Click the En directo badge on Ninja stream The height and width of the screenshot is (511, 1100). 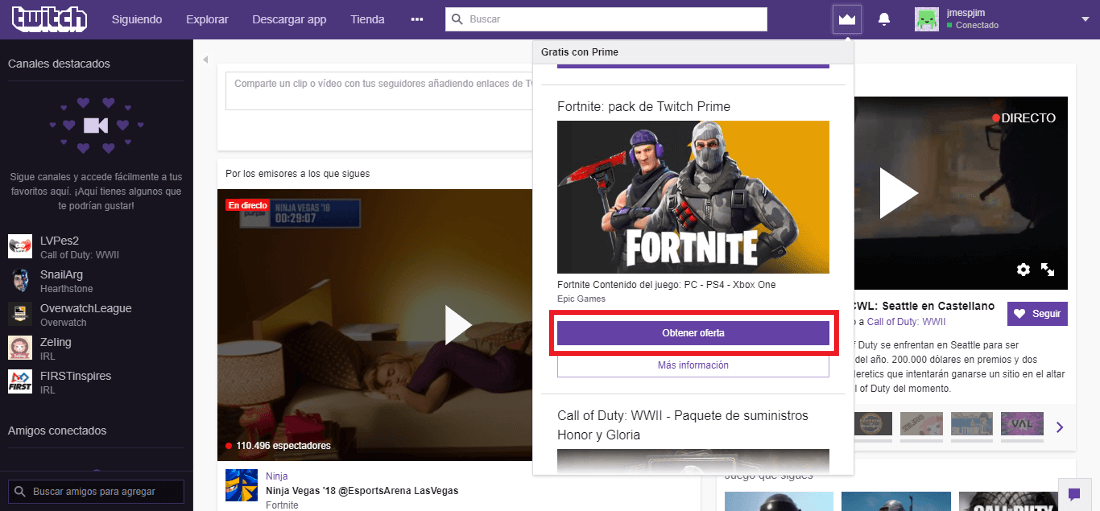click(247, 206)
